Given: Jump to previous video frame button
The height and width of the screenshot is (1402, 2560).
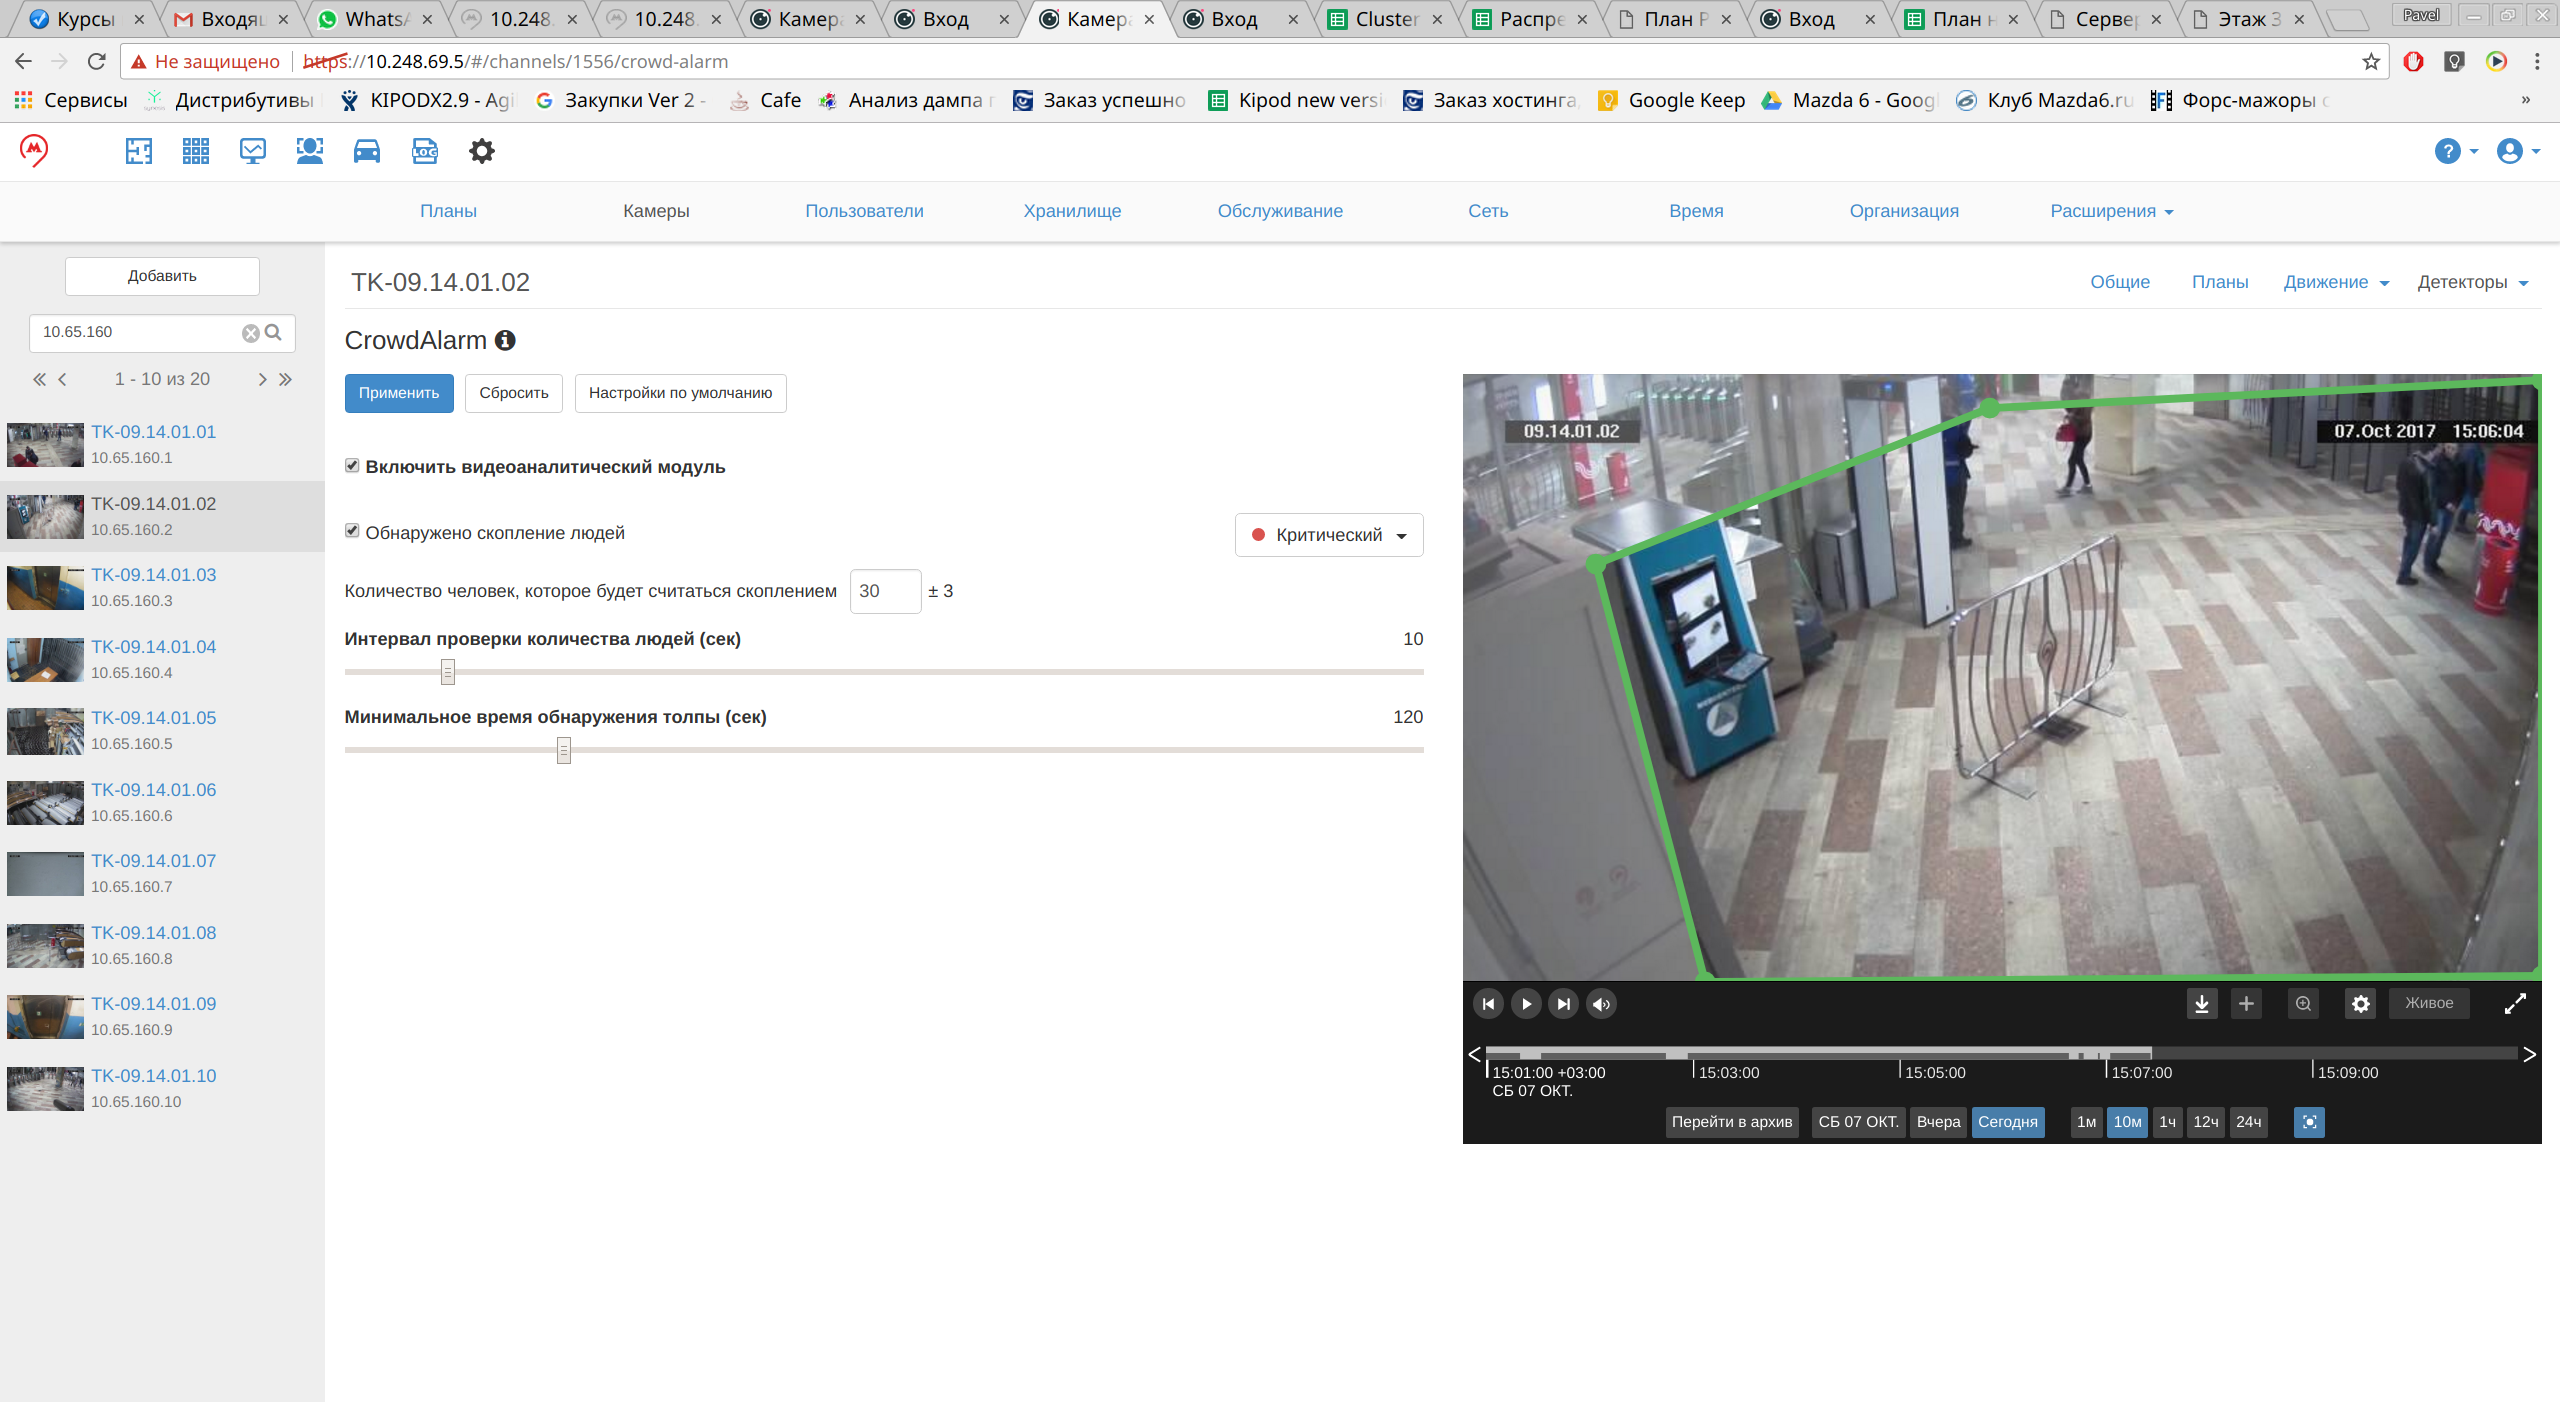Looking at the screenshot, I should (x=1488, y=1003).
